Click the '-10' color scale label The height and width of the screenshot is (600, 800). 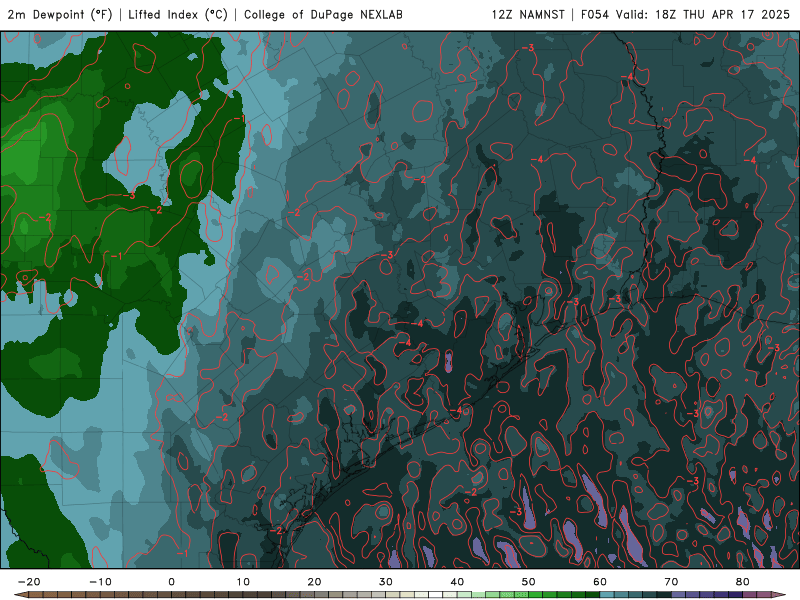[100, 582]
